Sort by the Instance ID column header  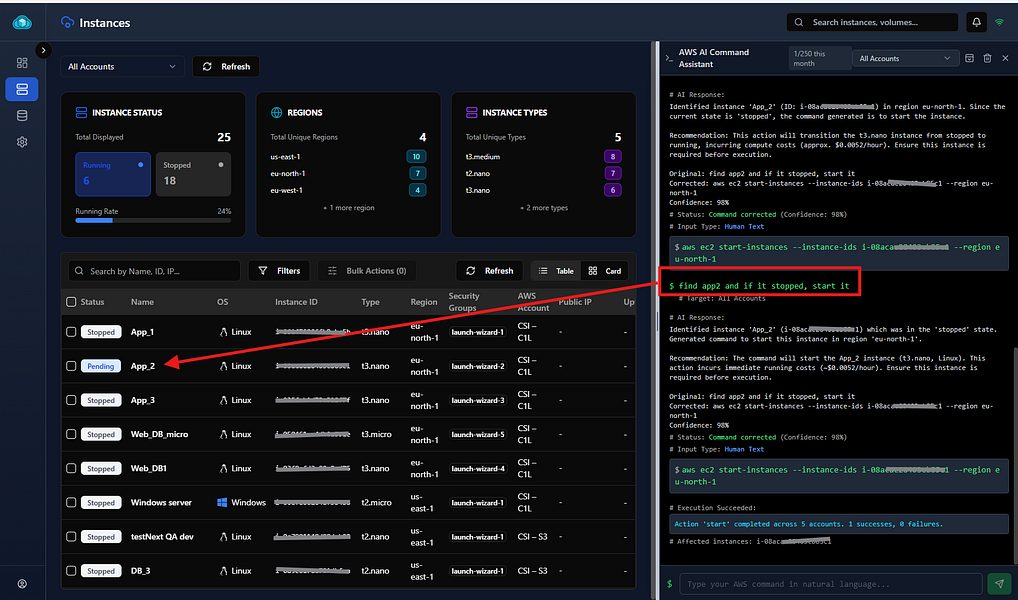296,302
